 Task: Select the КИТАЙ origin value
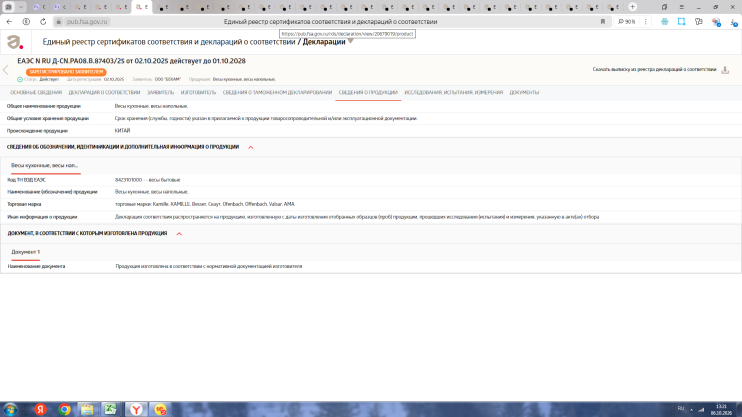pos(122,131)
